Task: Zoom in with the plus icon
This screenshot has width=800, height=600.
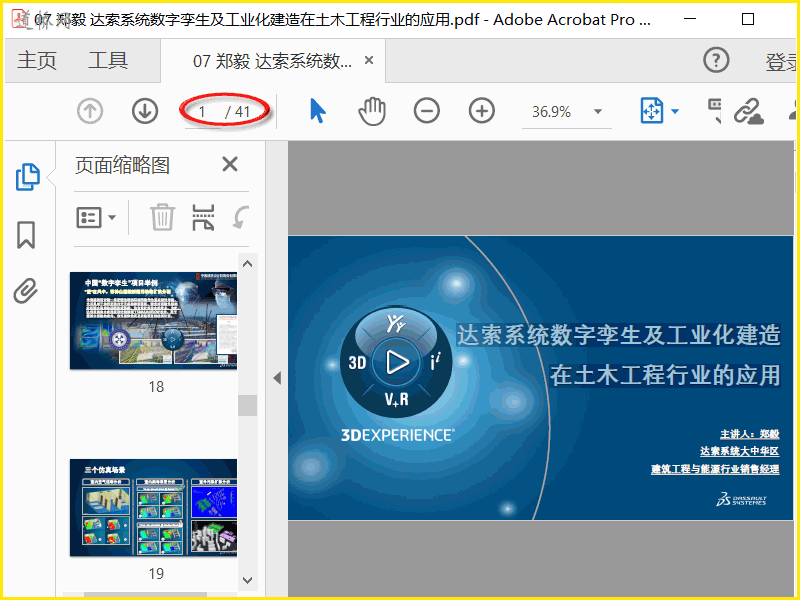Action: coord(482,111)
